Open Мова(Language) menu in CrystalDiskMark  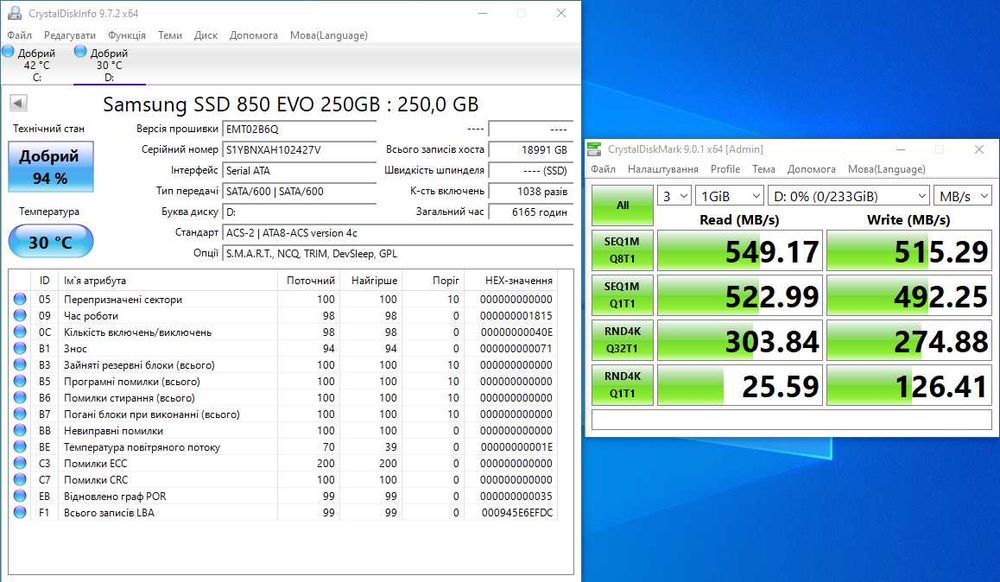click(886, 169)
